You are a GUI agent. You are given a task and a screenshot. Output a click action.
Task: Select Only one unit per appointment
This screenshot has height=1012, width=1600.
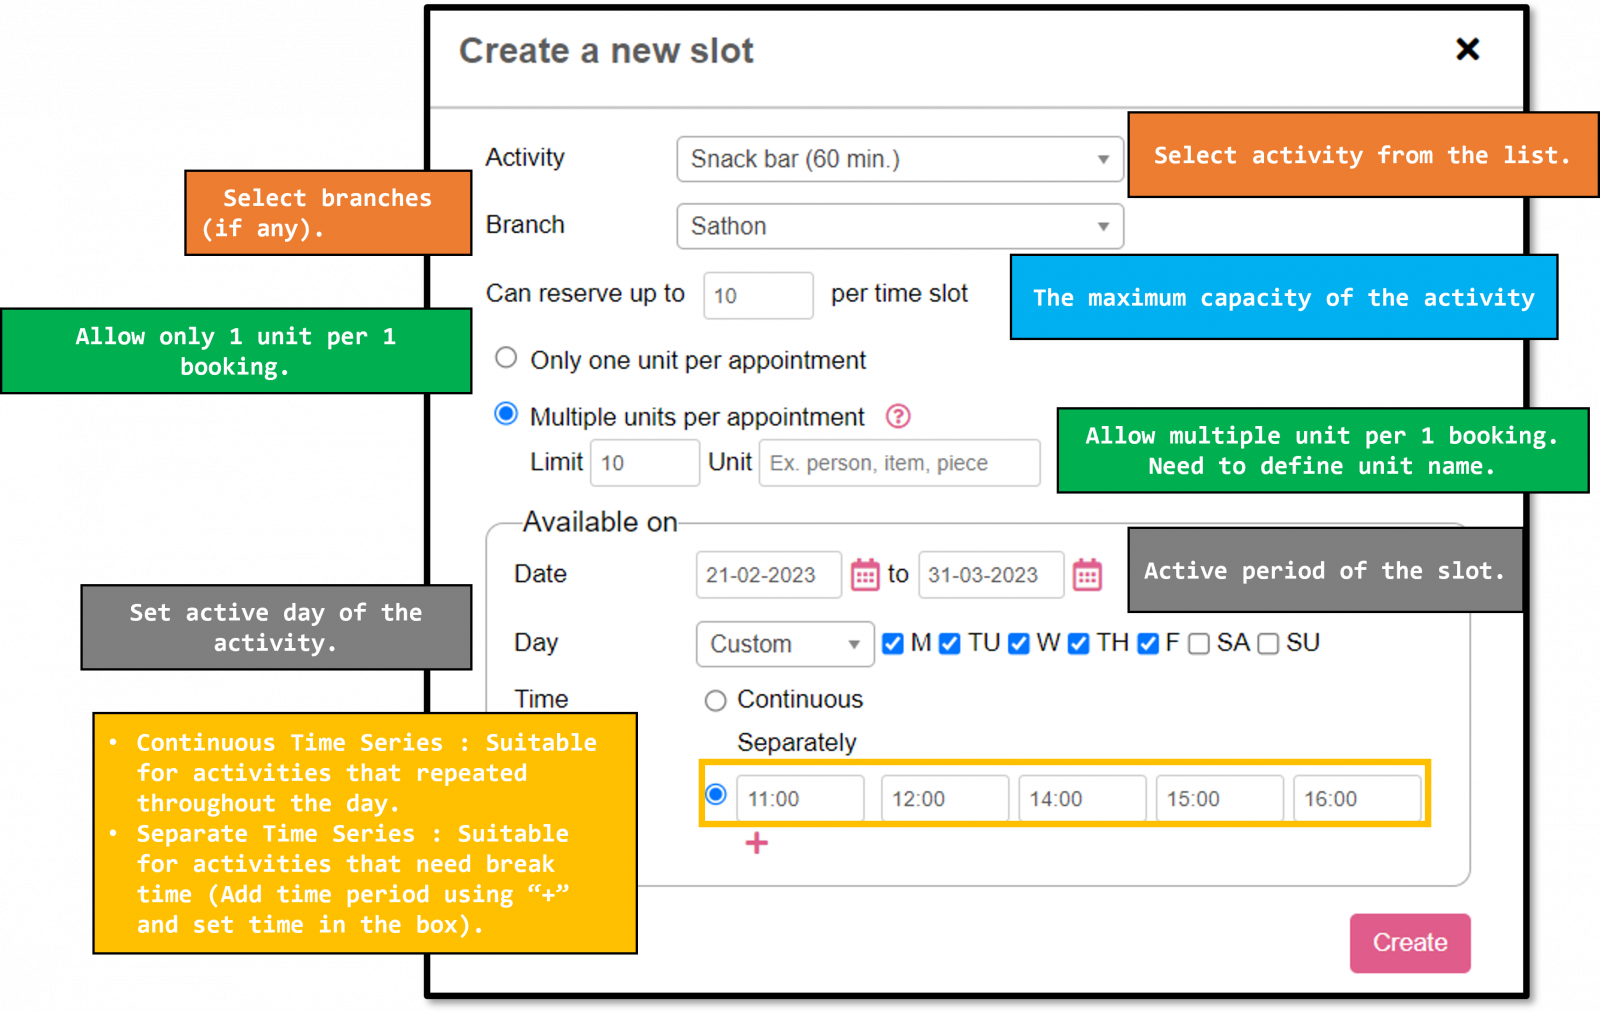point(506,358)
